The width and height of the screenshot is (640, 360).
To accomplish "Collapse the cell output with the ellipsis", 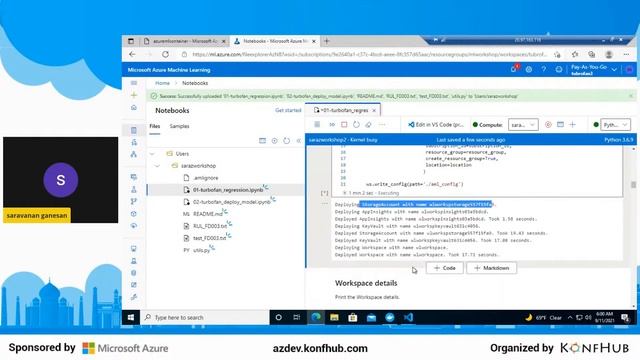I will (x=324, y=203).
